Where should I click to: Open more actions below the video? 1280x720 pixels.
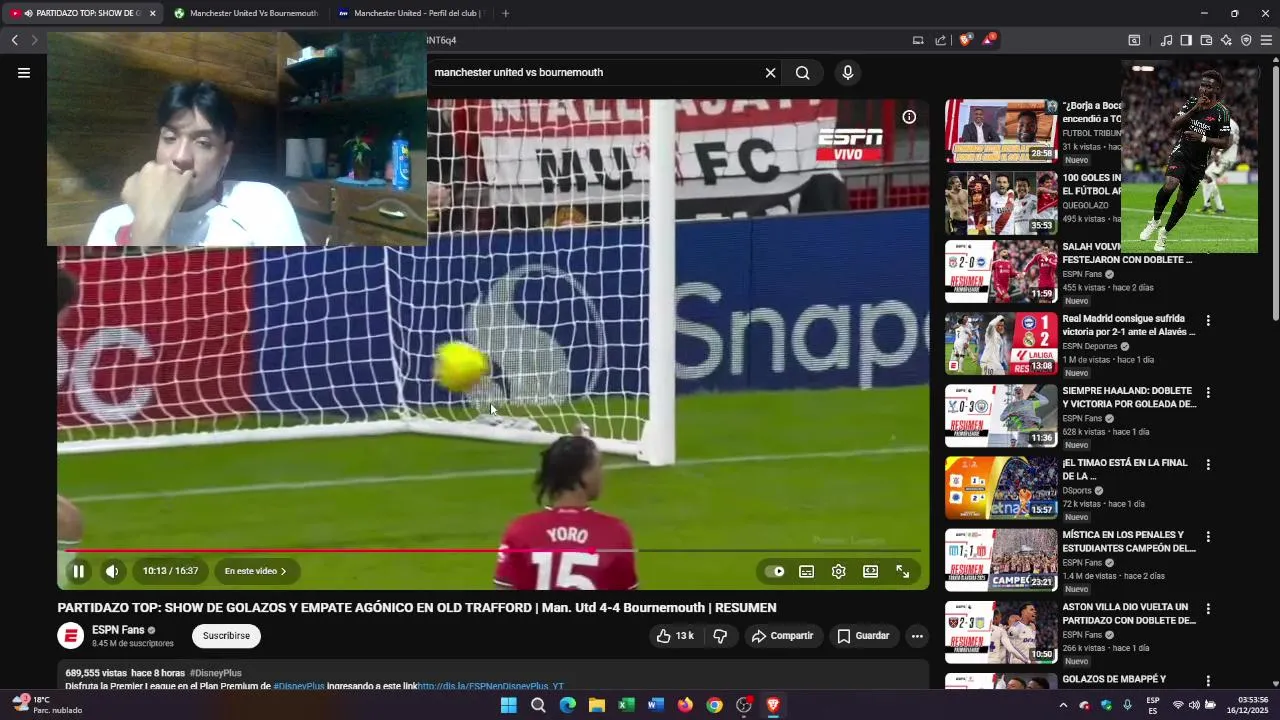click(917, 636)
